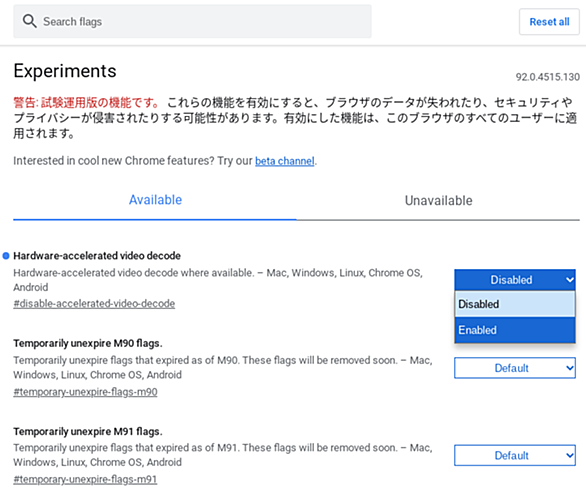This screenshot has height=497, width=586.
Task: Select the Disabled option in list
Action: coord(515,304)
